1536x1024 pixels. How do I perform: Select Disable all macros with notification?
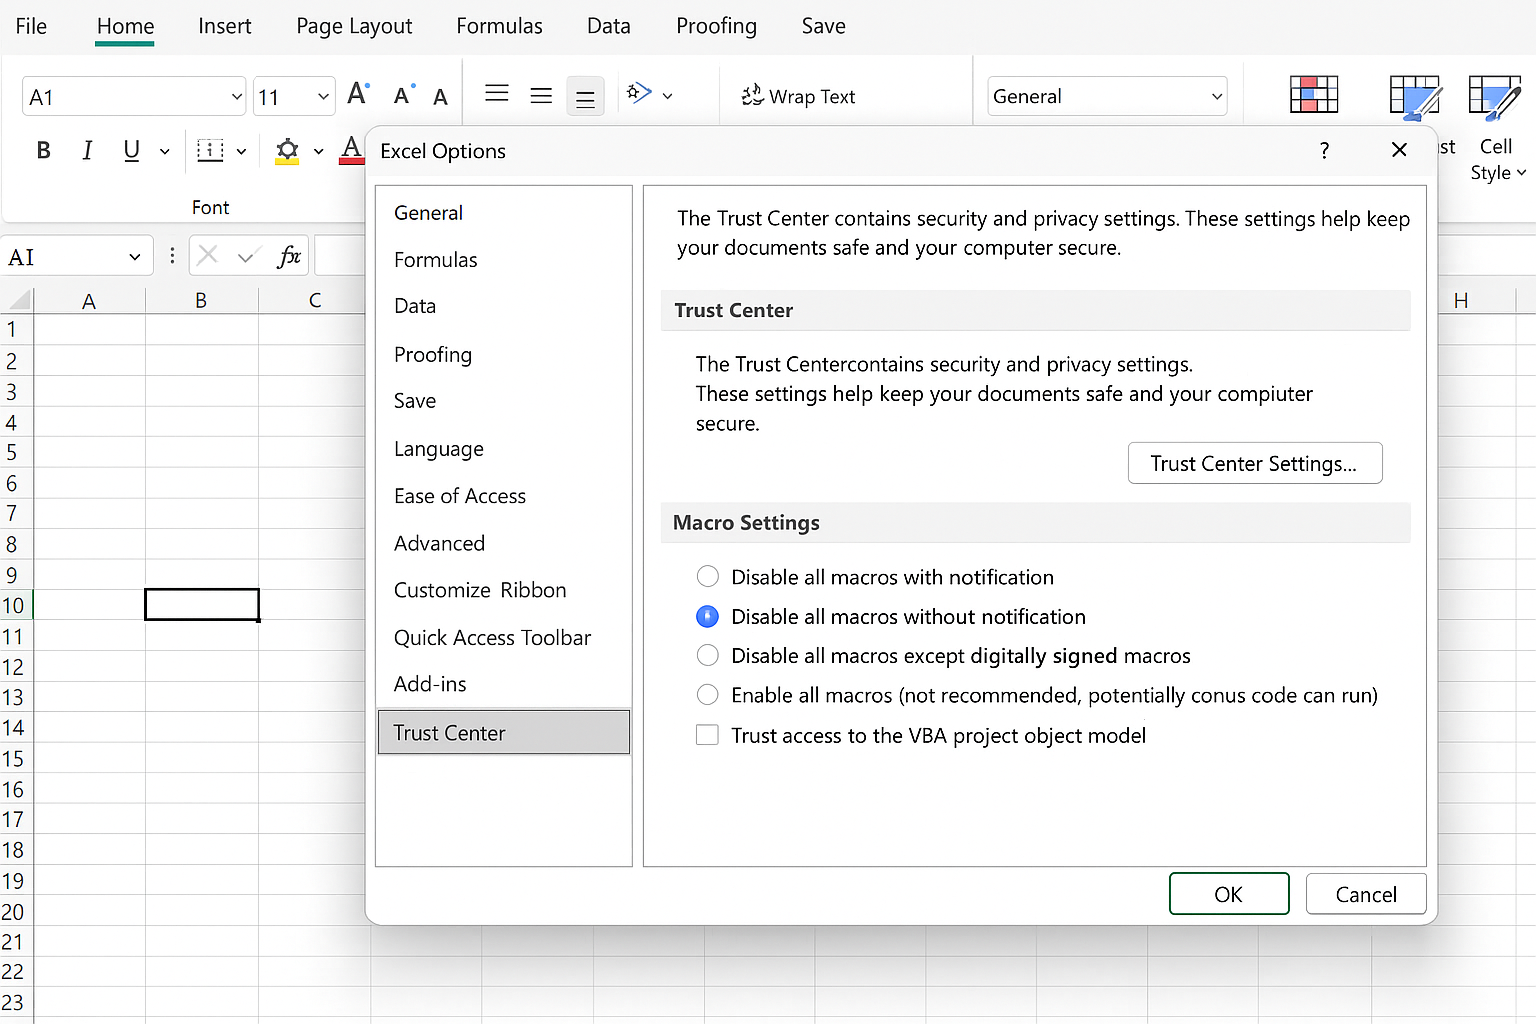tap(707, 577)
